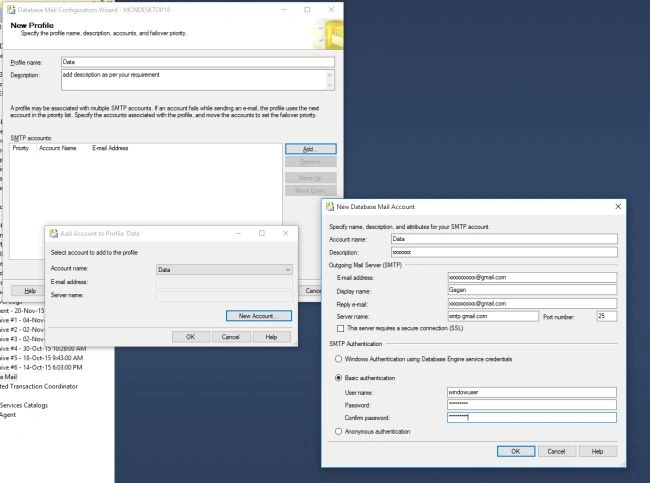650x483 pixels.
Task: Click the Account Name column header
Action: 63,148
